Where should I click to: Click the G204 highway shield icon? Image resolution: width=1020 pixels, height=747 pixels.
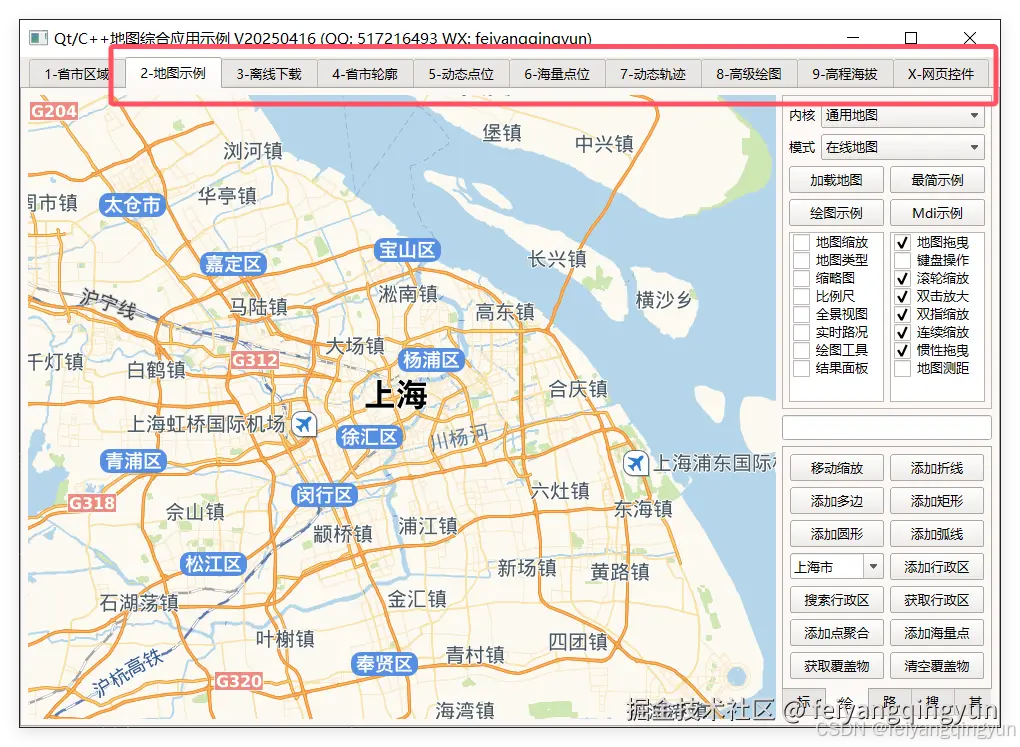click(53, 110)
